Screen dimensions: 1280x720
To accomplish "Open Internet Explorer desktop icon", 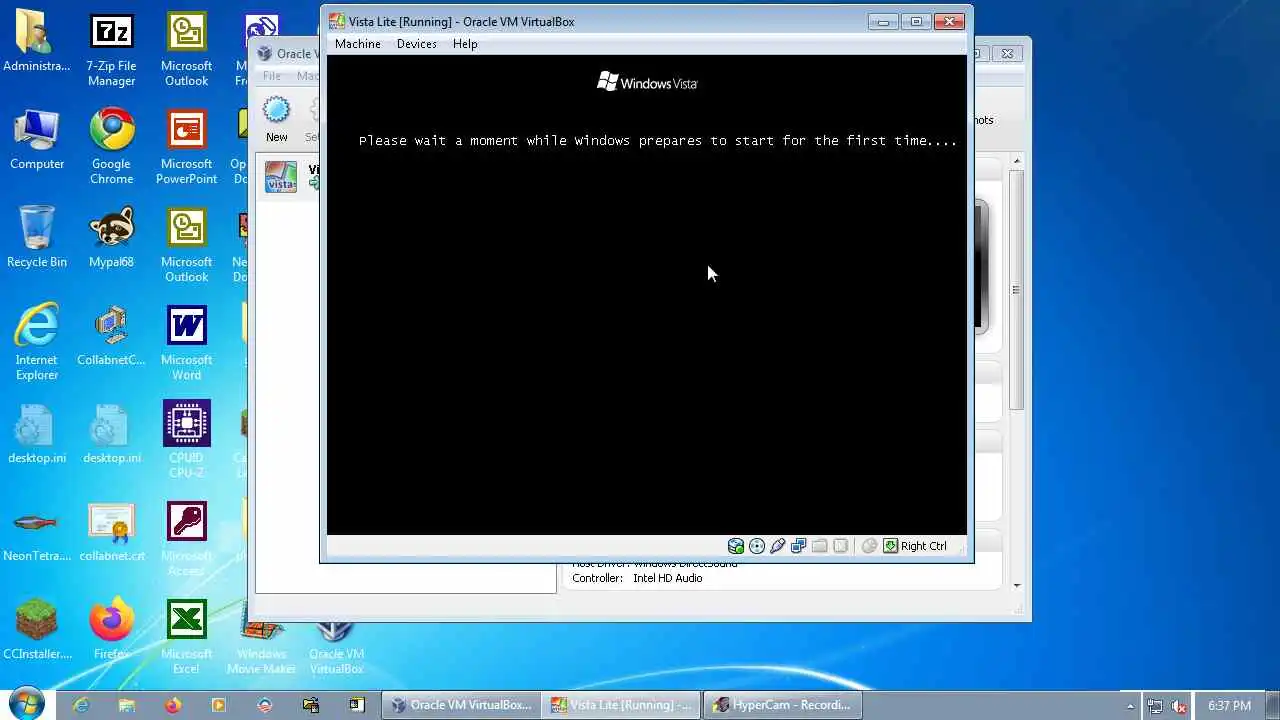I will (37, 342).
